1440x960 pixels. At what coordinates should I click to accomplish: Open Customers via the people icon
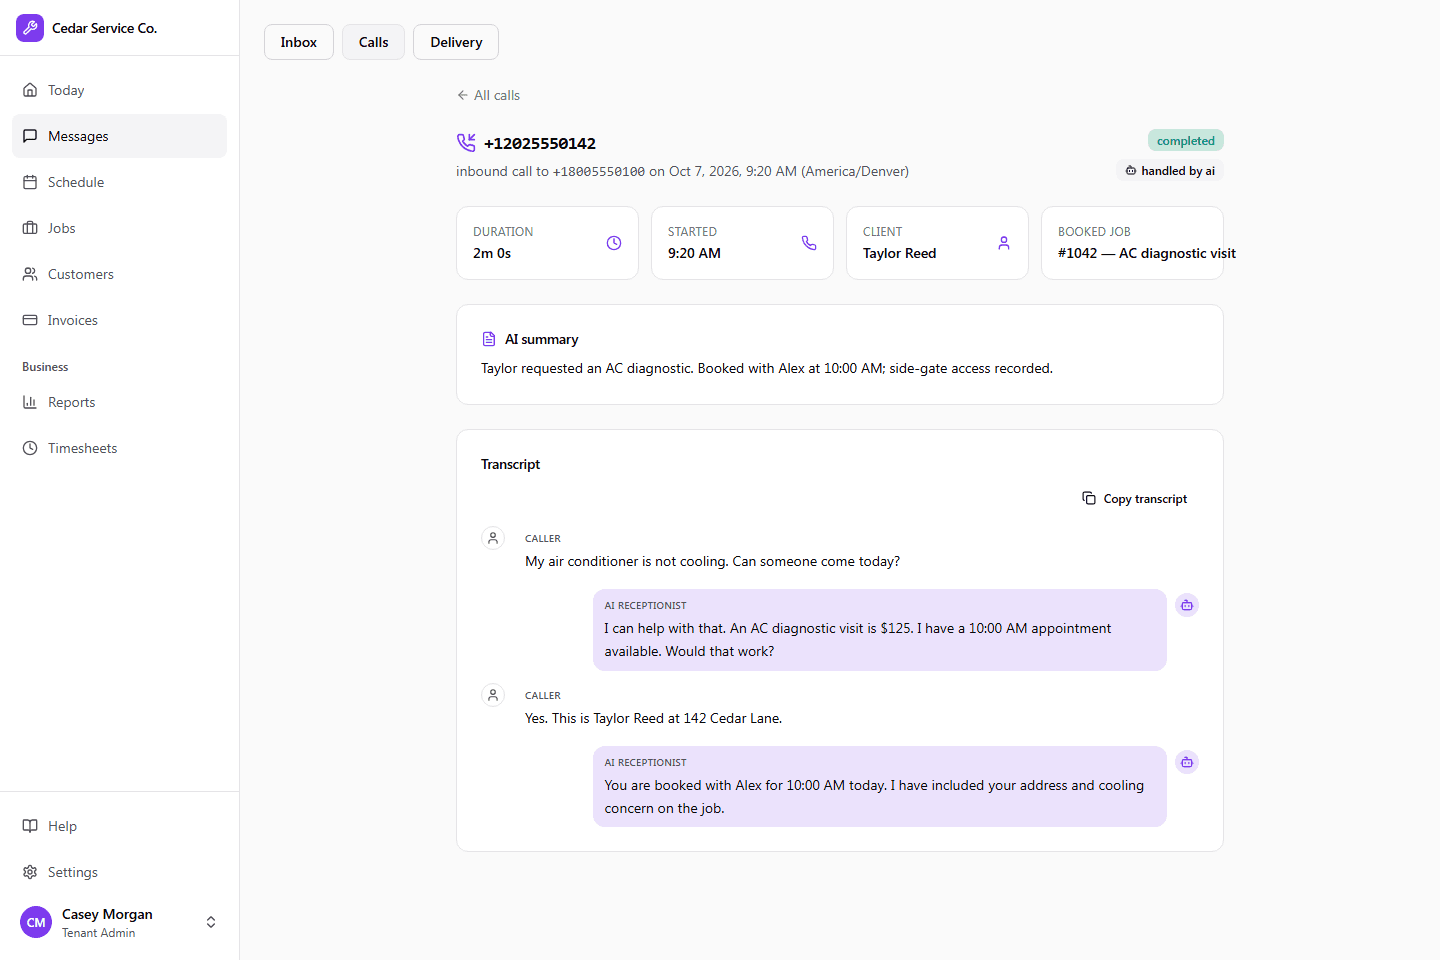click(30, 274)
